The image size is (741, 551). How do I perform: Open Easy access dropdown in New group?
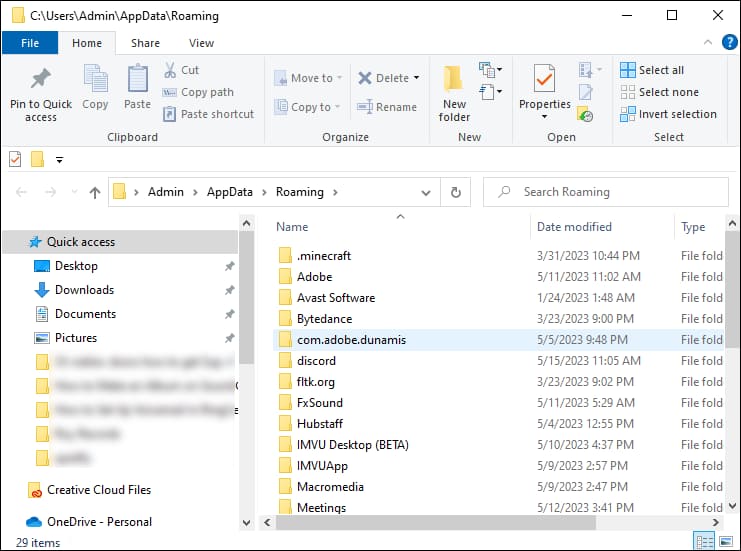(490, 92)
